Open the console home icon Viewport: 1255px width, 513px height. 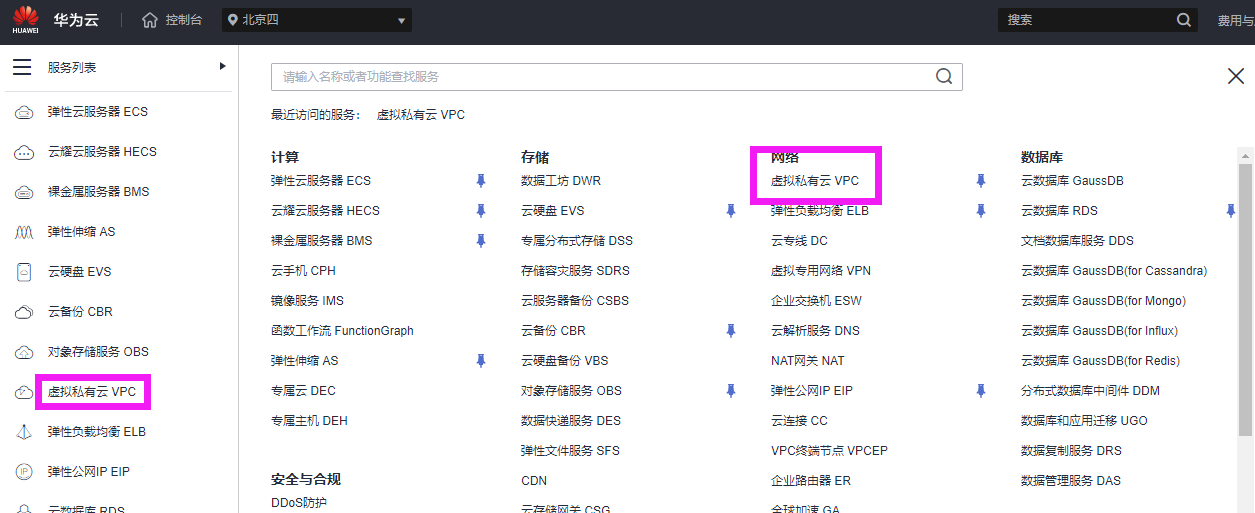(150, 20)
